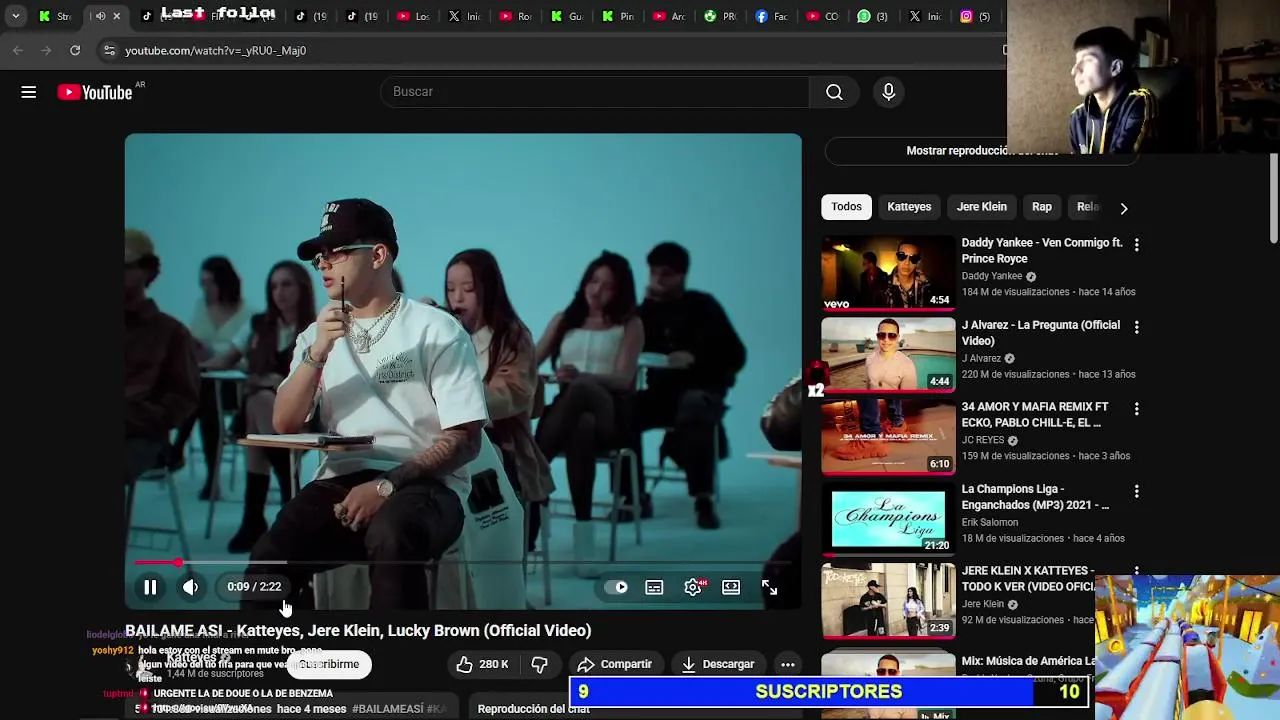Open the browser tab search dropdown
The height and width of the screenshot is (720, 1280).
click(15, 16)
